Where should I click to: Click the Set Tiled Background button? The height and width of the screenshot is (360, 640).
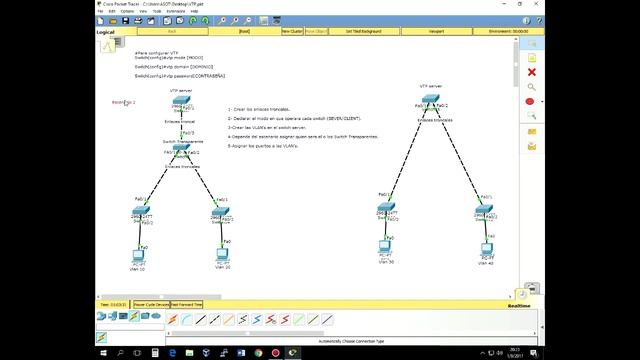pyautogui.click(x=364, y=31)
